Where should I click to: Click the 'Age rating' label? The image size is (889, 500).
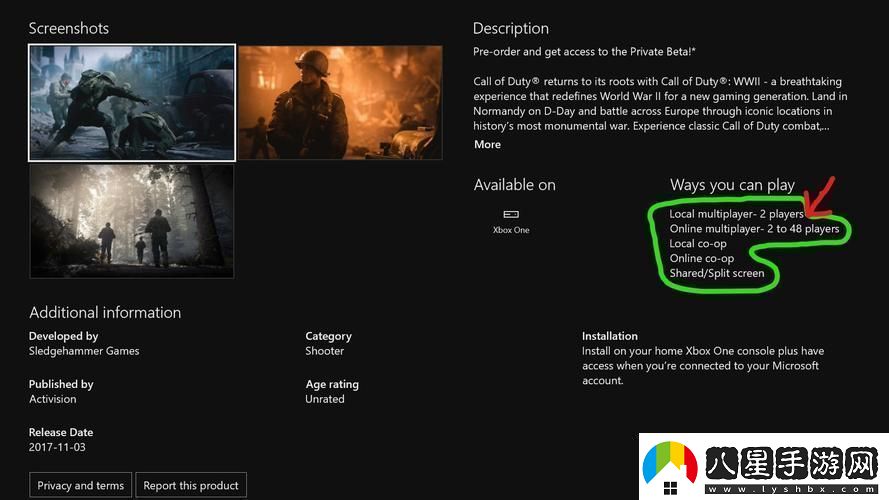332,384
